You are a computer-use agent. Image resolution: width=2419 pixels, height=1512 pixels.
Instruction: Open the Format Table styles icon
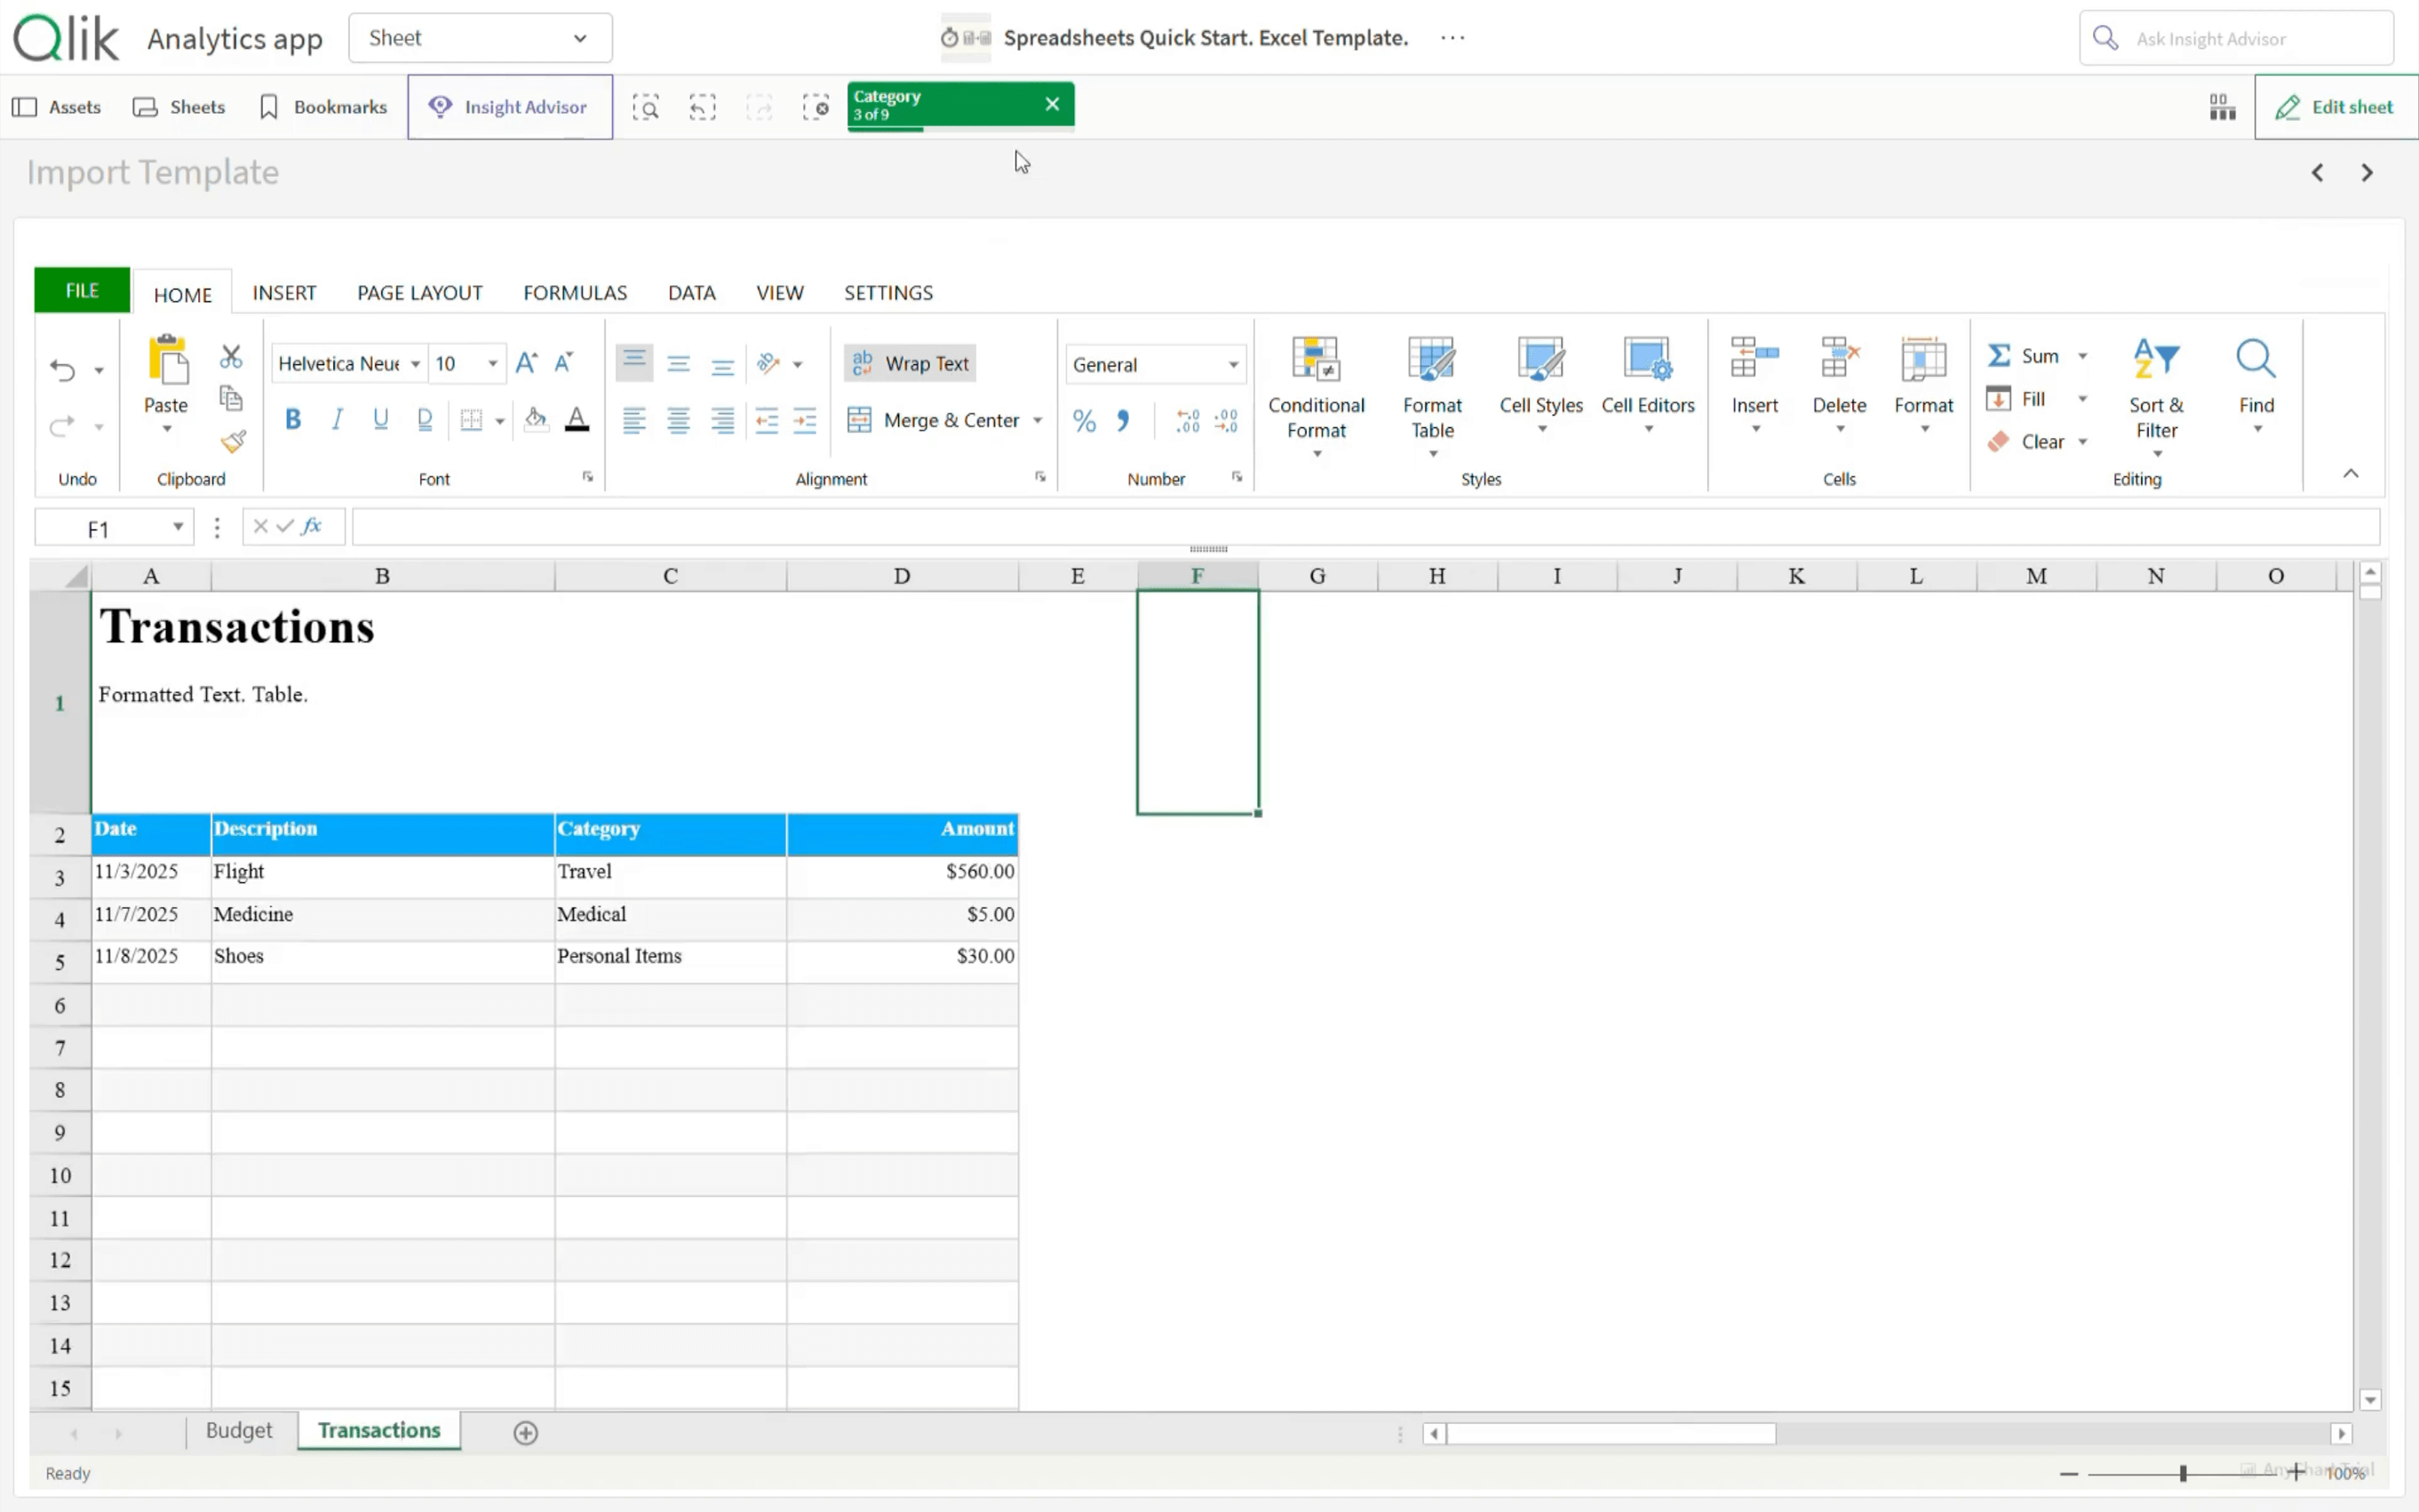(1431, 359)
